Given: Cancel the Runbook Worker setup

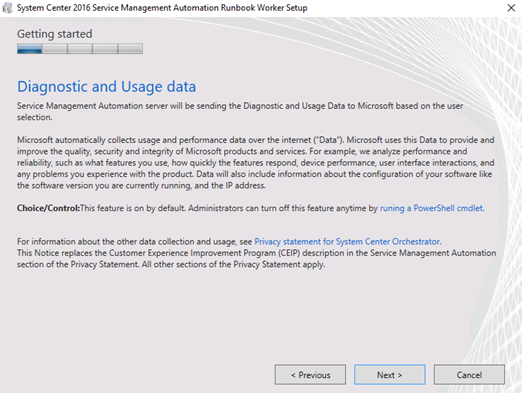Looking at the screenshot, I should click(x=469, y=375).
